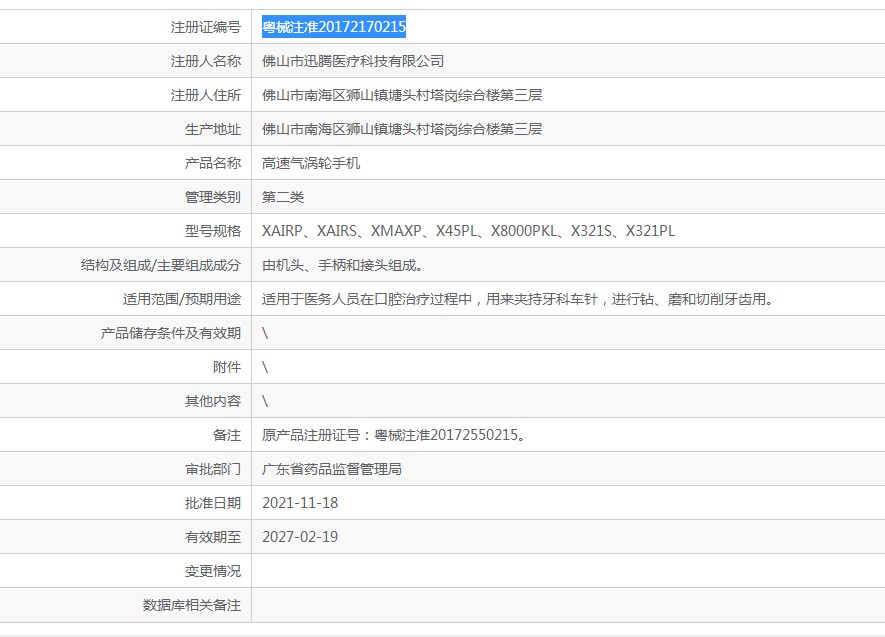
Task: Click the label 其他内容
Action: point(213,401)
